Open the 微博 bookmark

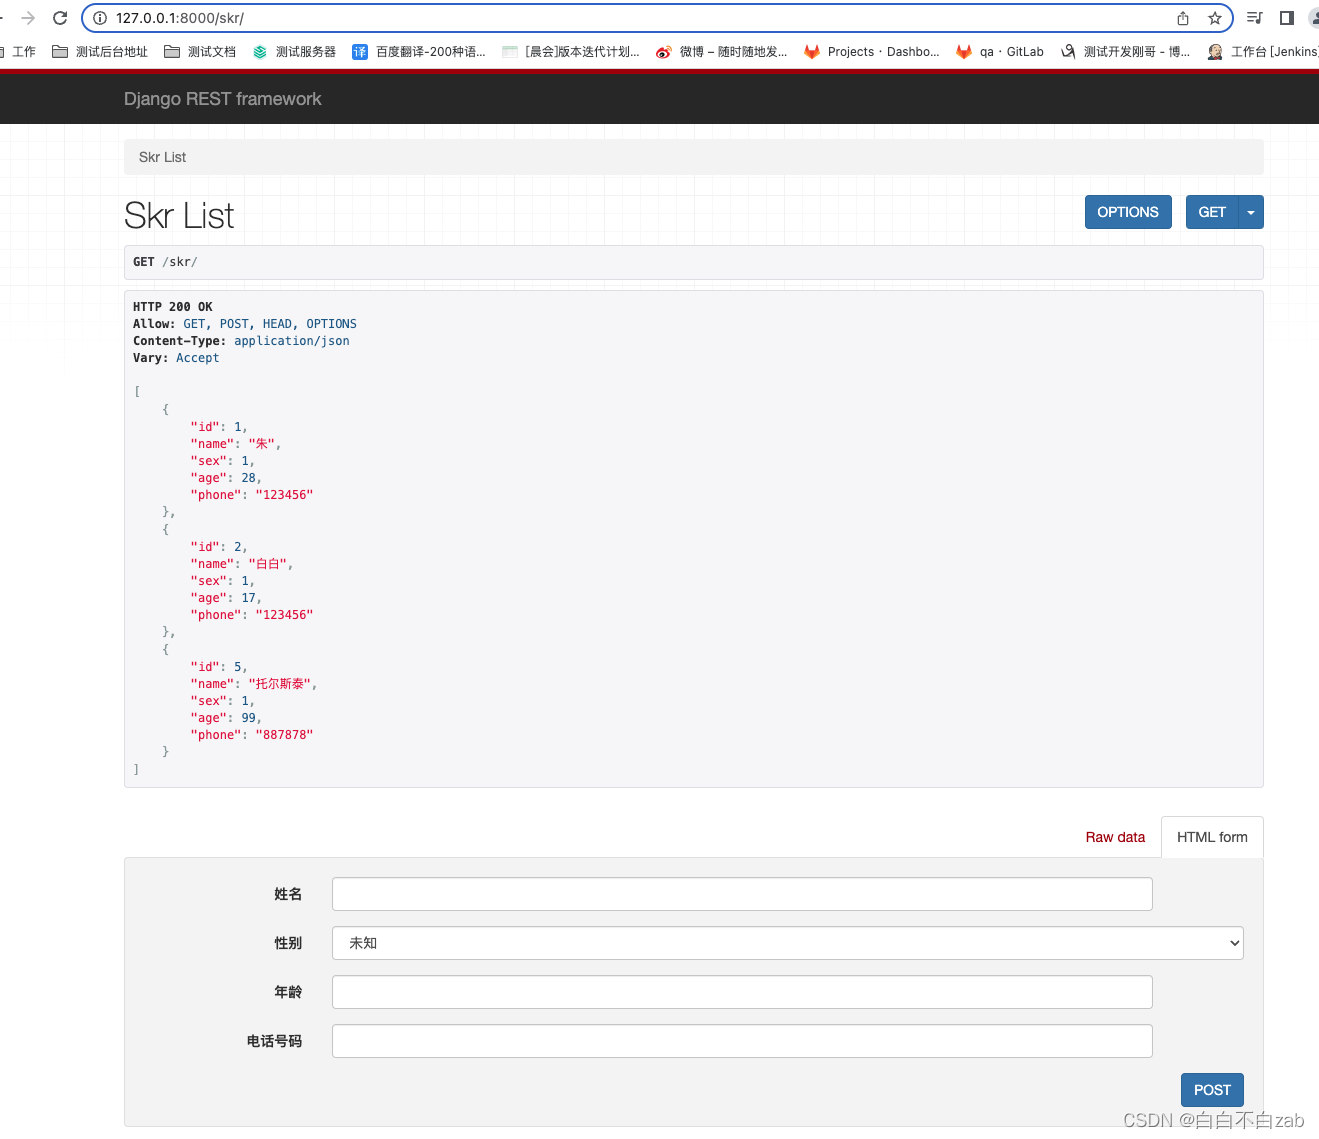pyautogui.click(x=721, y=52)
